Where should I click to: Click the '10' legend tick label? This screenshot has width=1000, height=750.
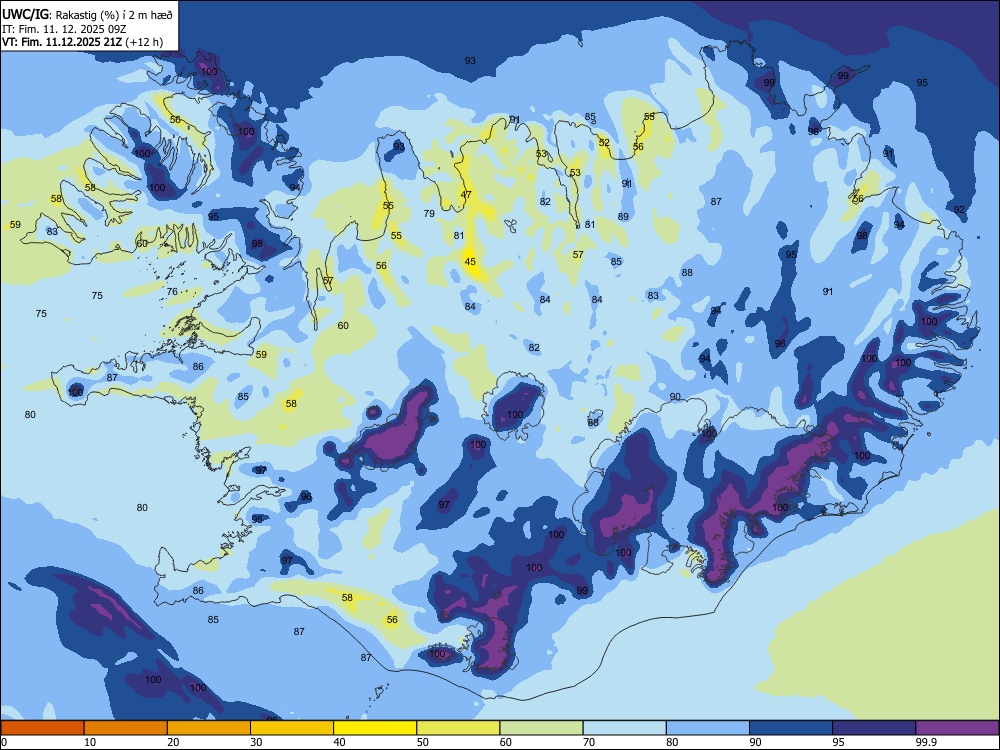tap(90, 742)
